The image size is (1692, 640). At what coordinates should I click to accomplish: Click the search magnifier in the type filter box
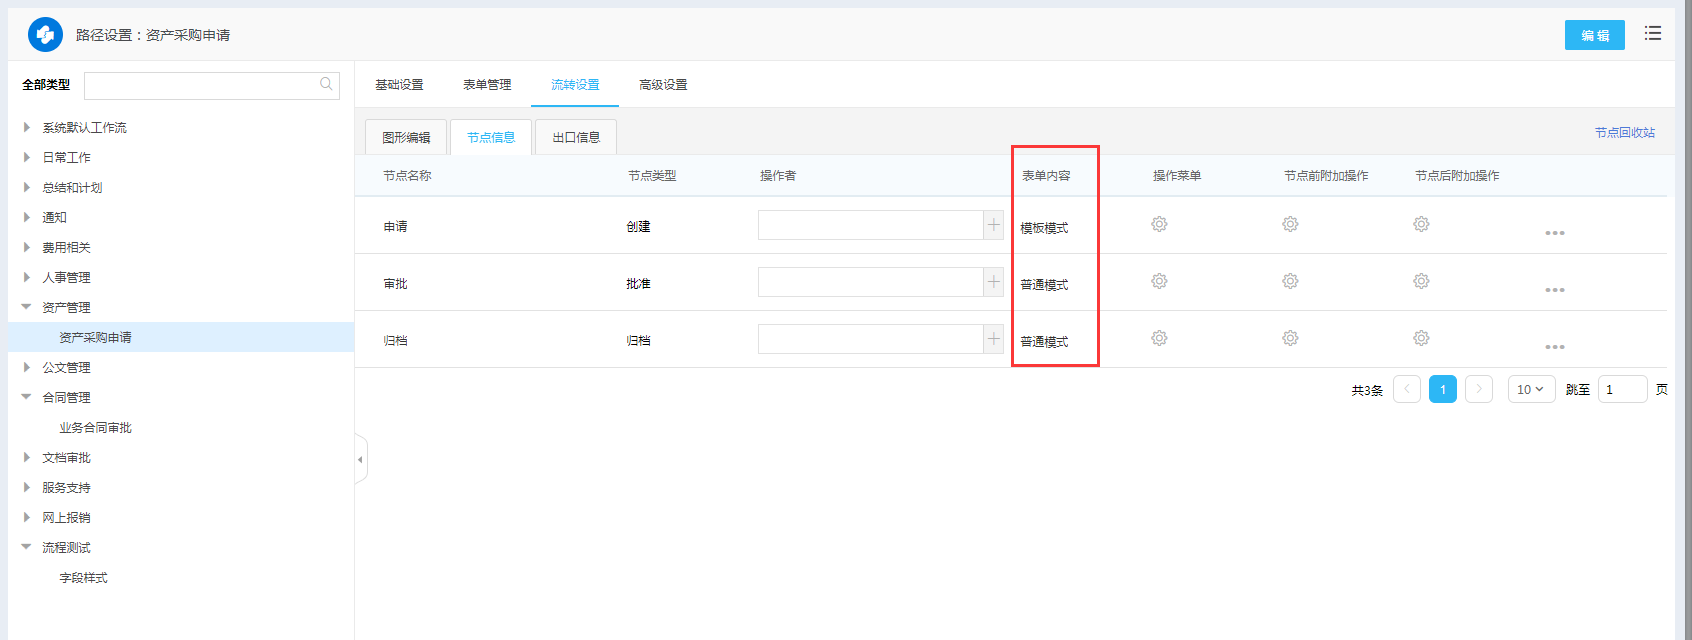tap(326, 85)
